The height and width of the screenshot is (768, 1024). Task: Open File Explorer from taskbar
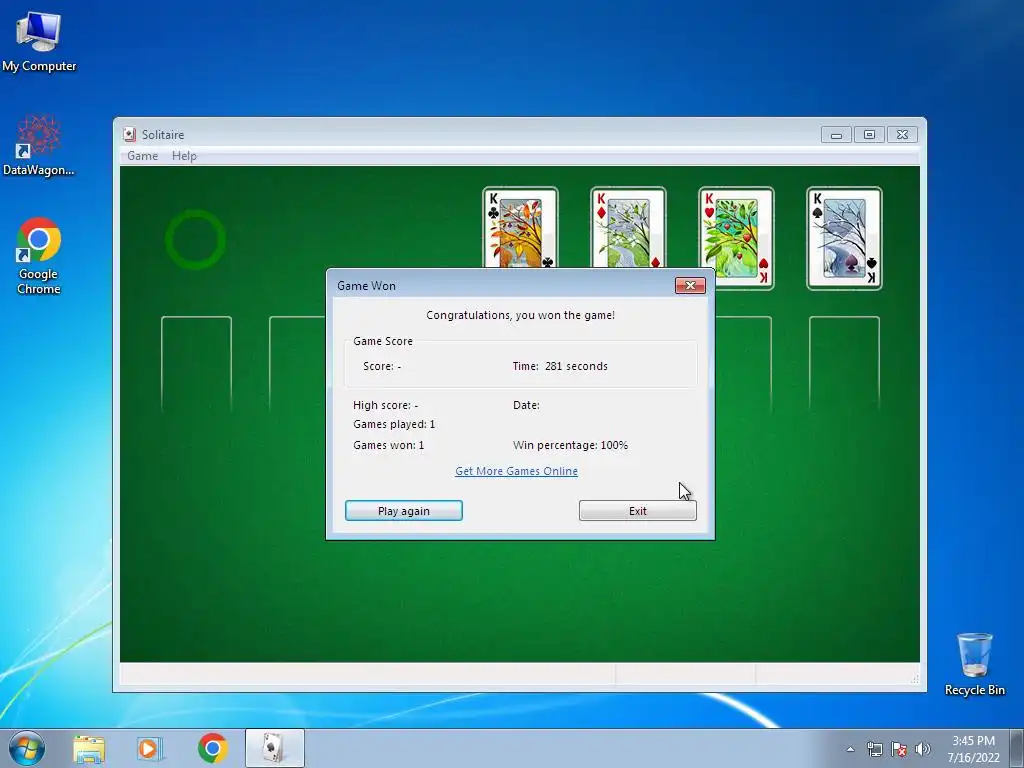point(88,748)
